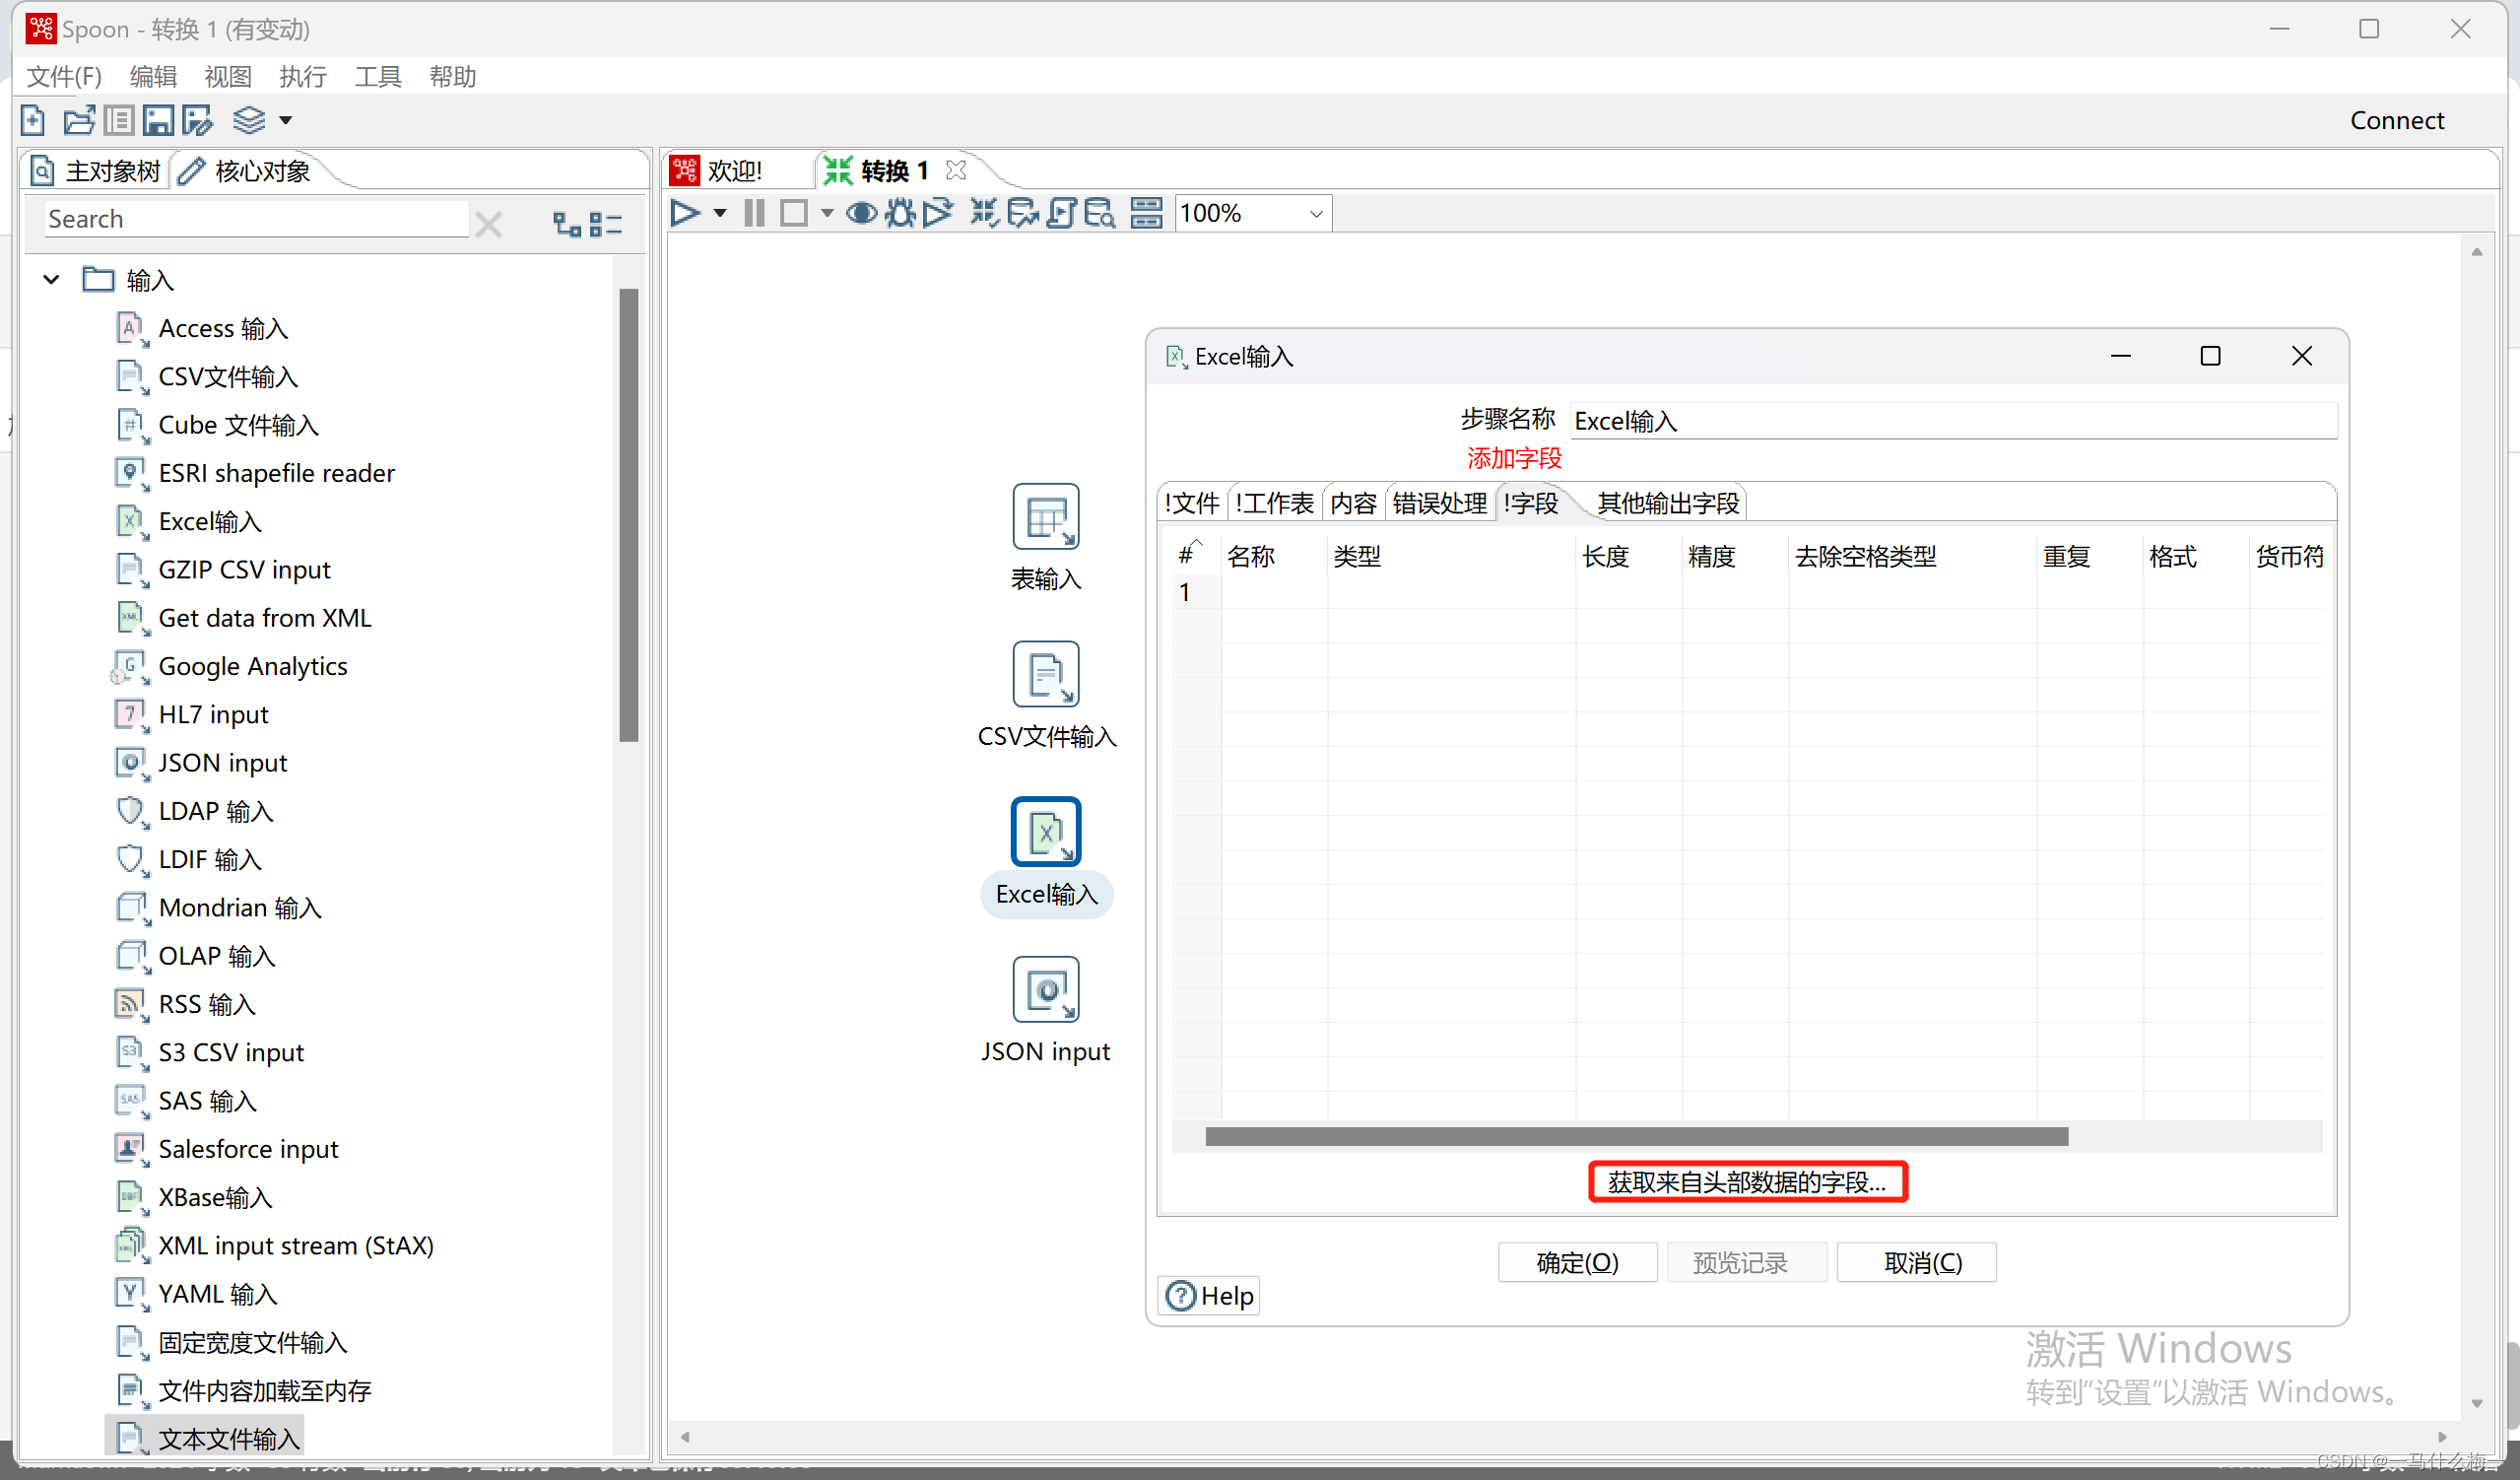This screenshot has height=1480, width=2520.
Task: Click the Impact analysis icon
Action: (x=1023, y=213)
